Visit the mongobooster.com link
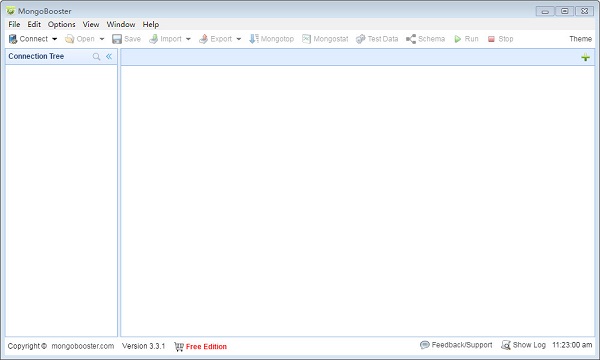The image size is (600, 360). click(x=83, y=346)
